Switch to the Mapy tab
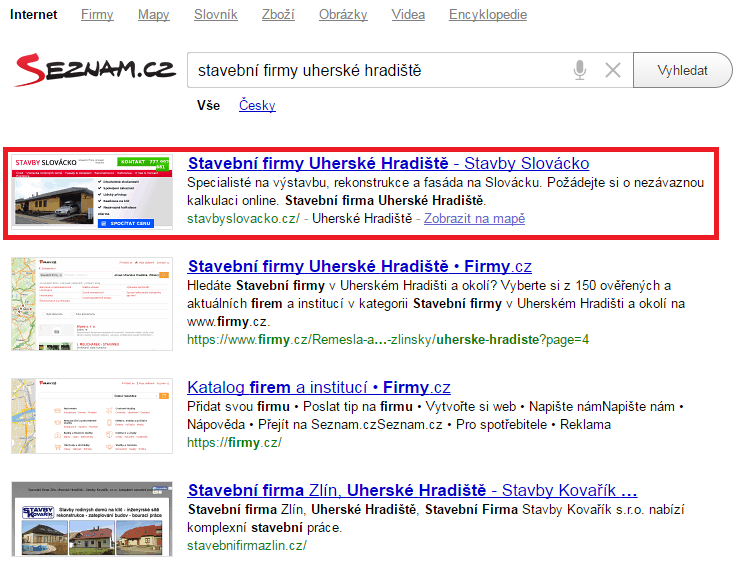The width and height of the screenshot is (744, 572). click(x=153, y=15)
